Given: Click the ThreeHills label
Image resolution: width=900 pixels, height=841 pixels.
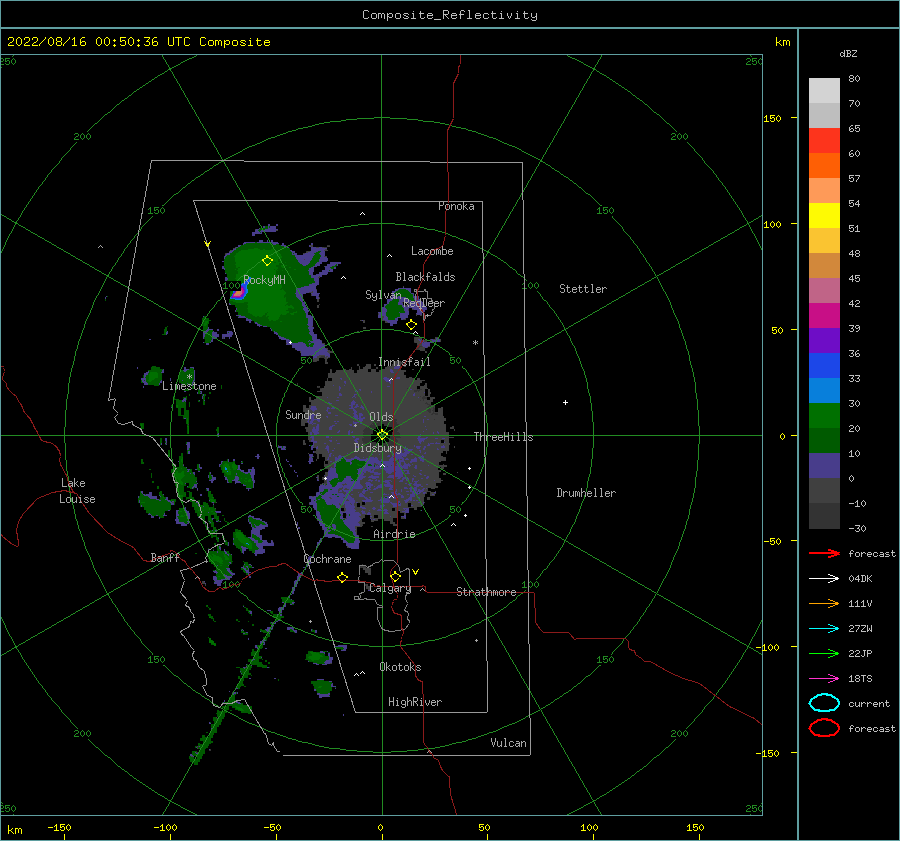Looking at the screenshot, I should 503,437.
